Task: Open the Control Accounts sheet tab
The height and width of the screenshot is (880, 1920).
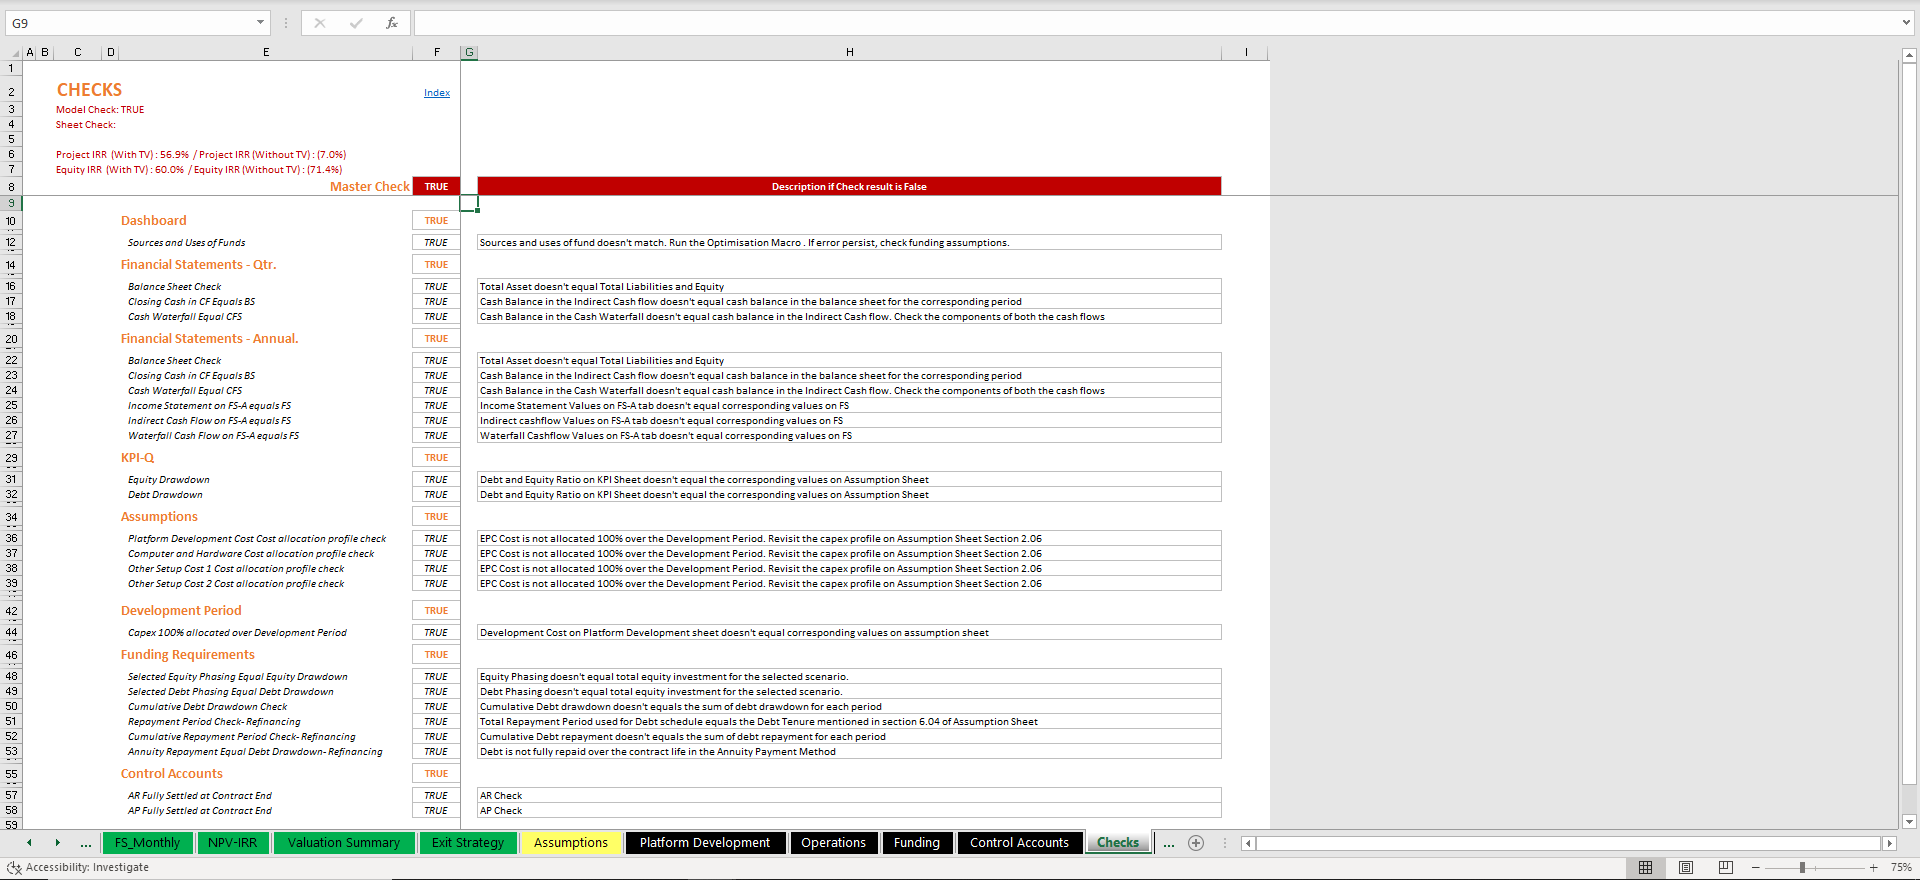Action: (1019, 843)
